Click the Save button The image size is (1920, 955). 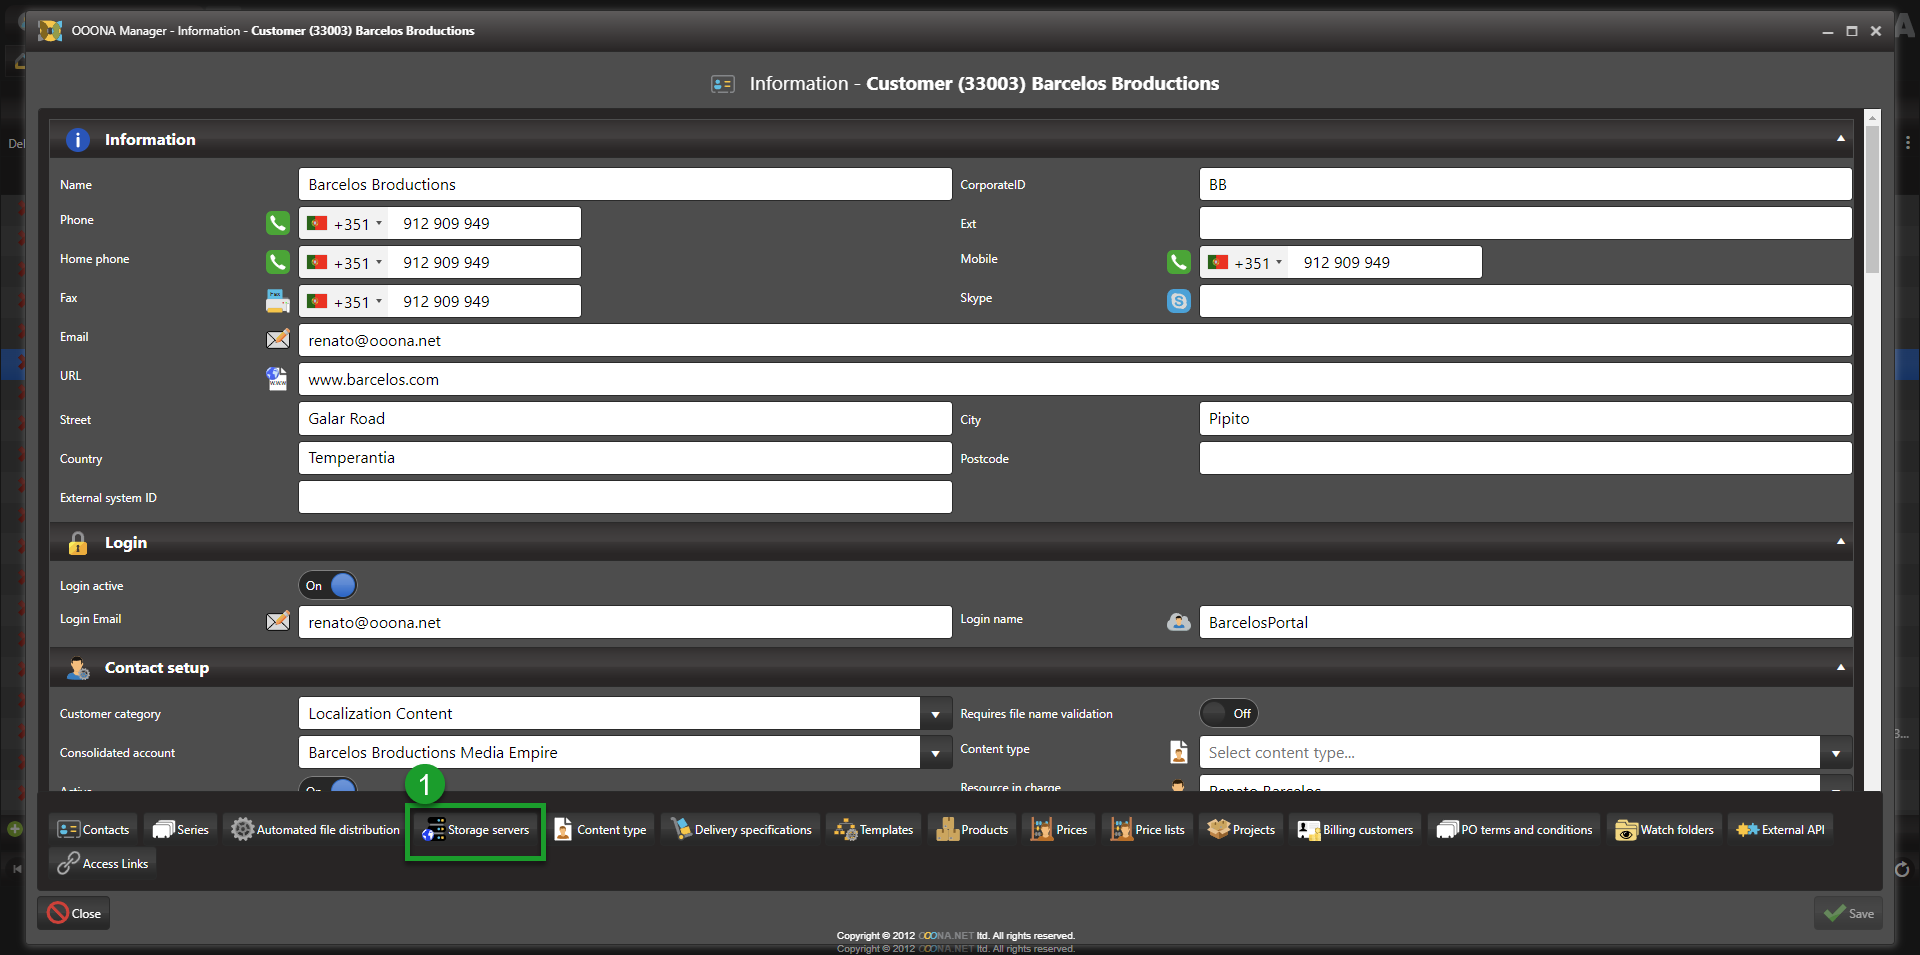click(x=1848, y=913)
